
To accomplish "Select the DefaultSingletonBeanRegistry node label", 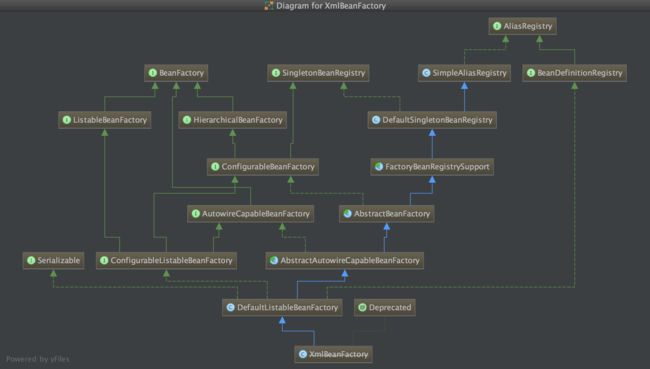I will (437, 120).
